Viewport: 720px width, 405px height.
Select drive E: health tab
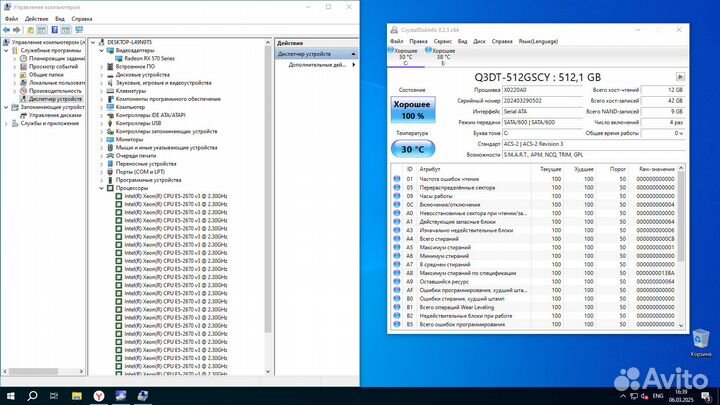coord(443,56)
